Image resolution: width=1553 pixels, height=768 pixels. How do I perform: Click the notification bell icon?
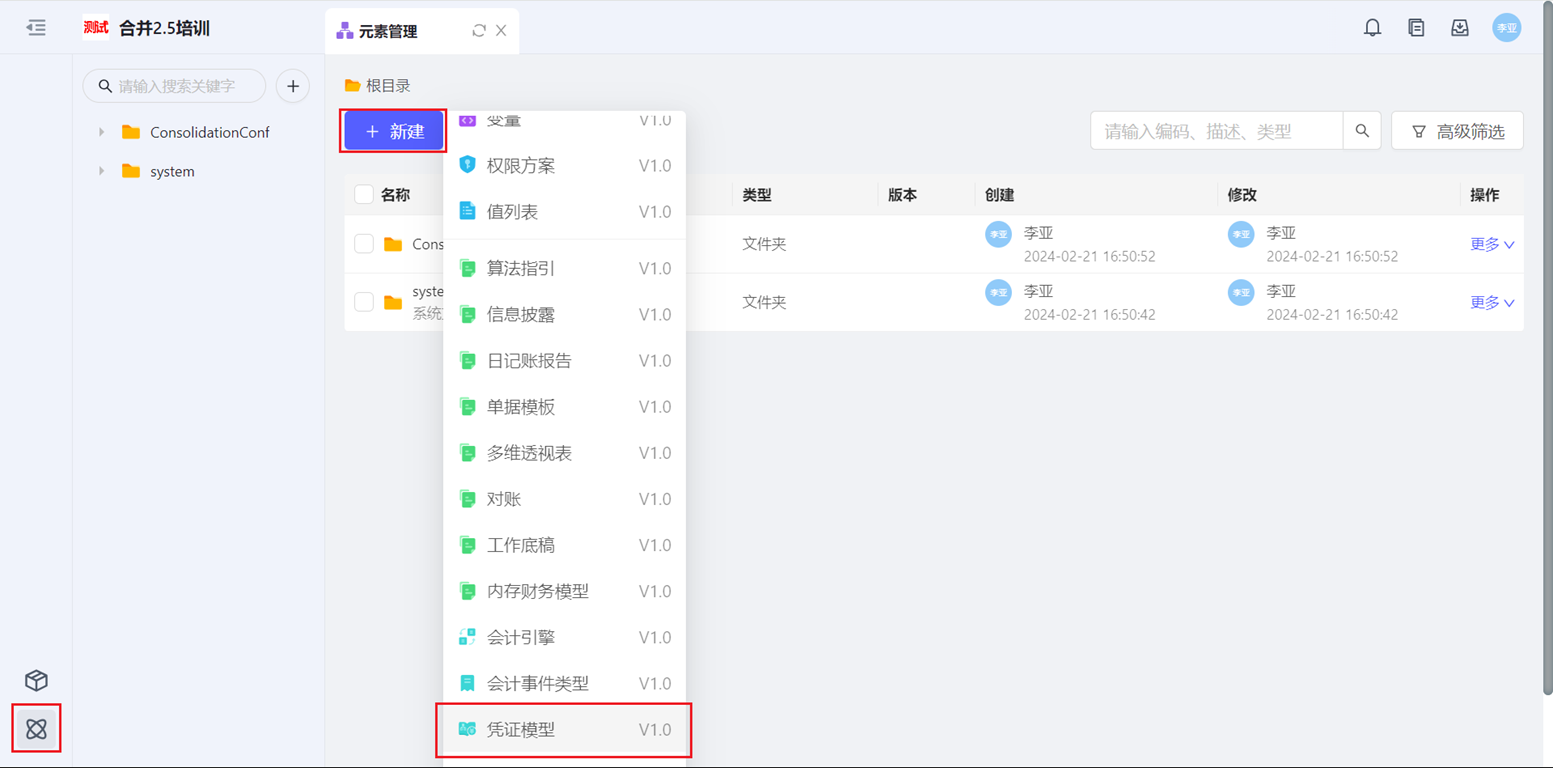tap(1372, 28)
